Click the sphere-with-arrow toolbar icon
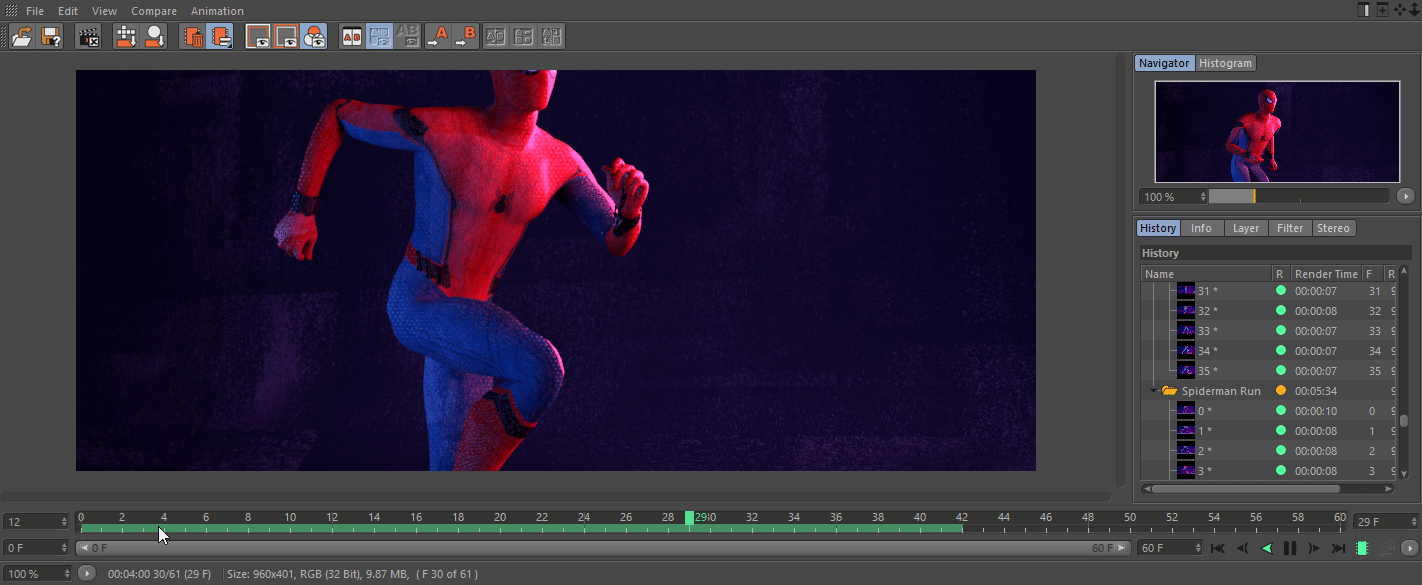The image size is (1422, 585). (x=155, y=37)
